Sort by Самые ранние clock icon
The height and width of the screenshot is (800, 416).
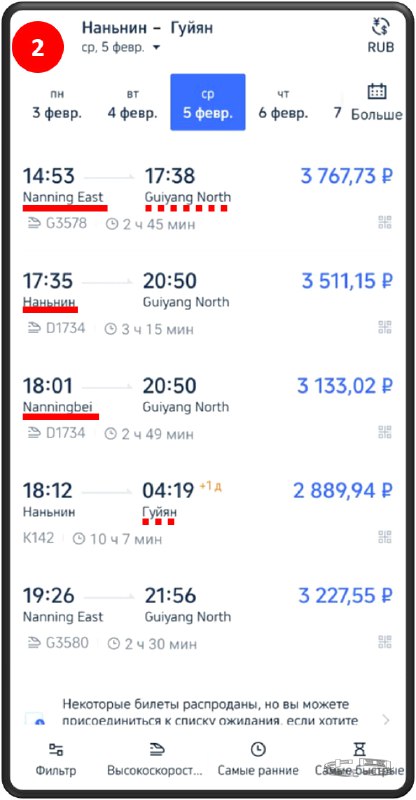(x=258, y=748)
